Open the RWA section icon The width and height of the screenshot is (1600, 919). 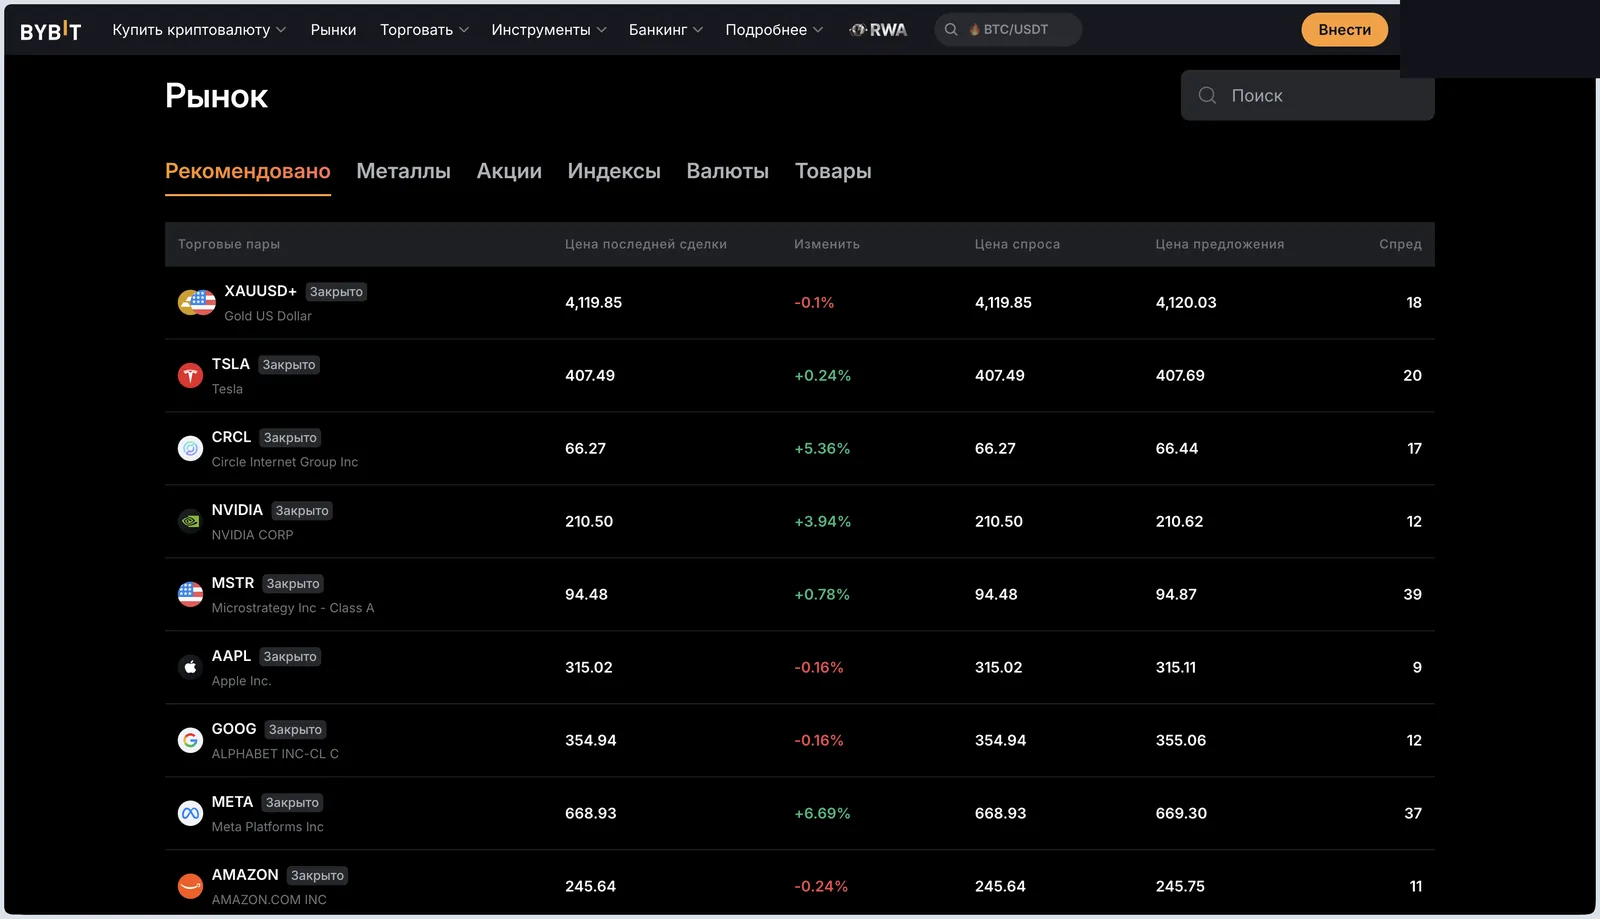tap(878, 30)
